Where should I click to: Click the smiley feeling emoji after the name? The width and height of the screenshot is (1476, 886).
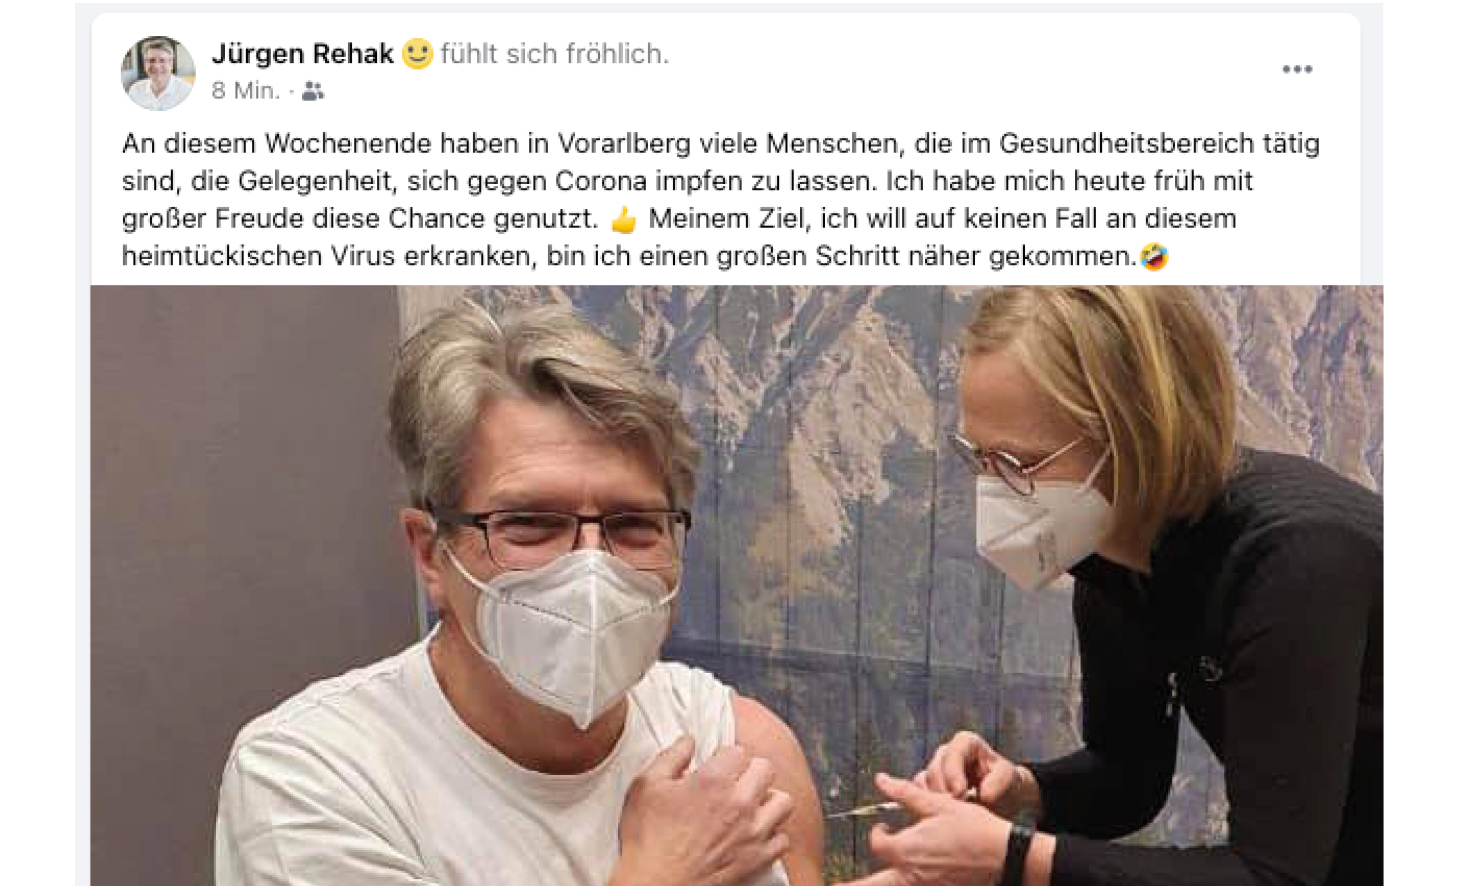click(x=417, y=53)
